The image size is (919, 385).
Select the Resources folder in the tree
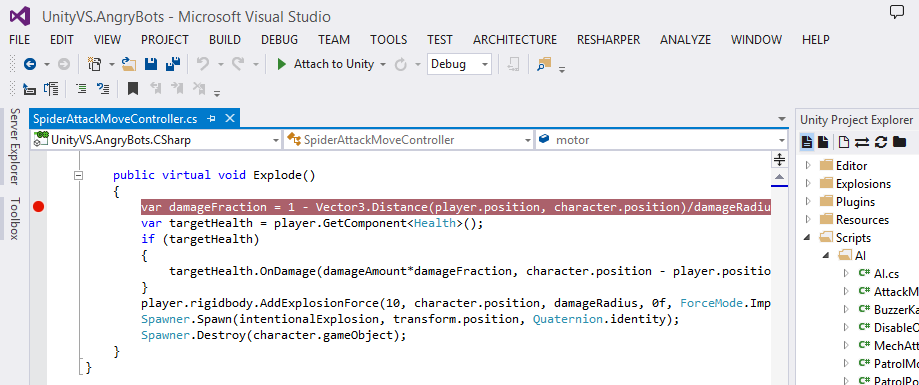tap(862, 220)
